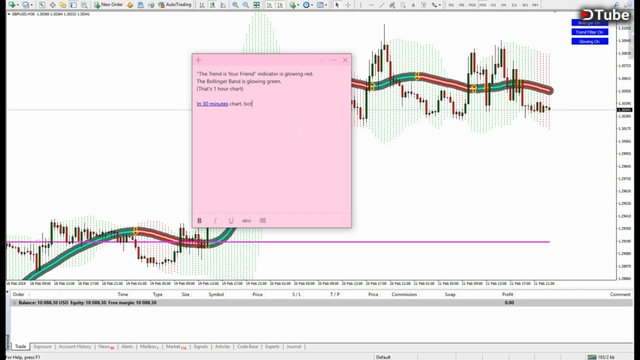Switch chart to M15 timeframe
Image resolution: width=640 pixels, height=360 pixels.
click(472, 5)
